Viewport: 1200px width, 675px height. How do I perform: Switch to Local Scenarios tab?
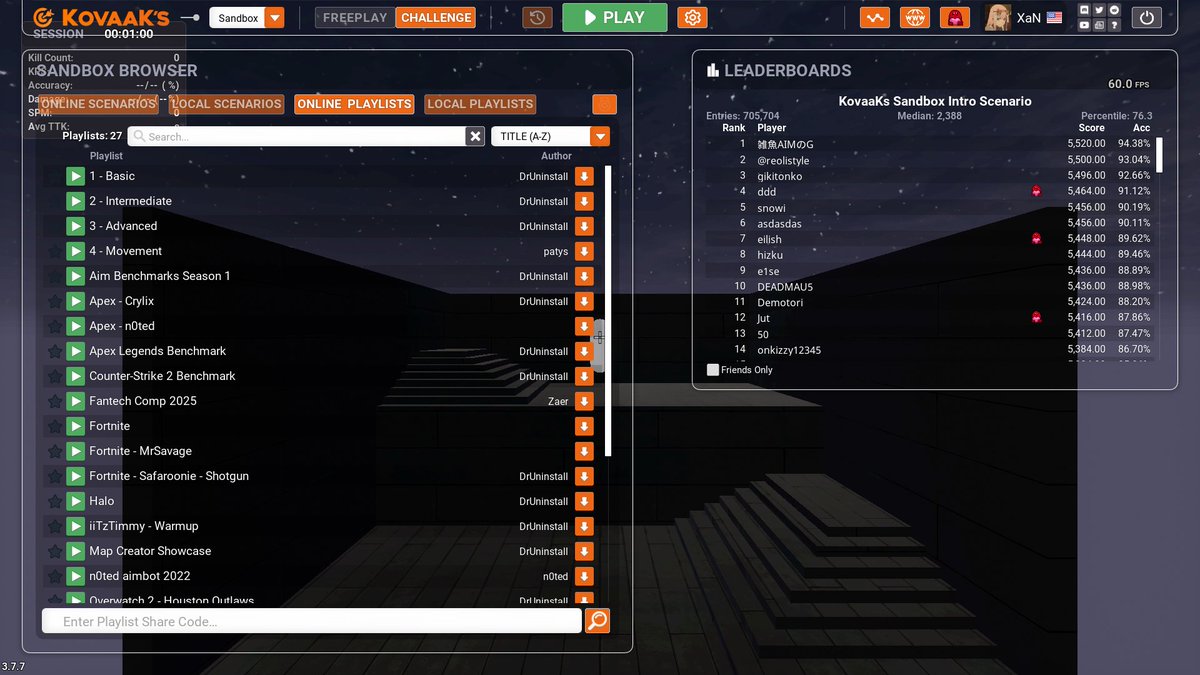point(226,104)
